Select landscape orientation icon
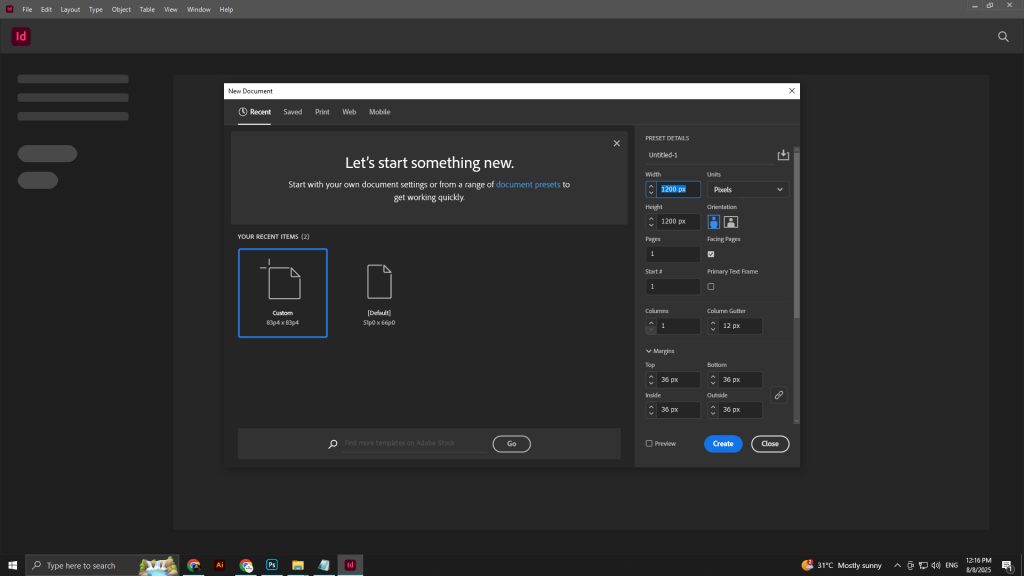The height and width of the screenshot is (576, 1024). tap(731, 222)
